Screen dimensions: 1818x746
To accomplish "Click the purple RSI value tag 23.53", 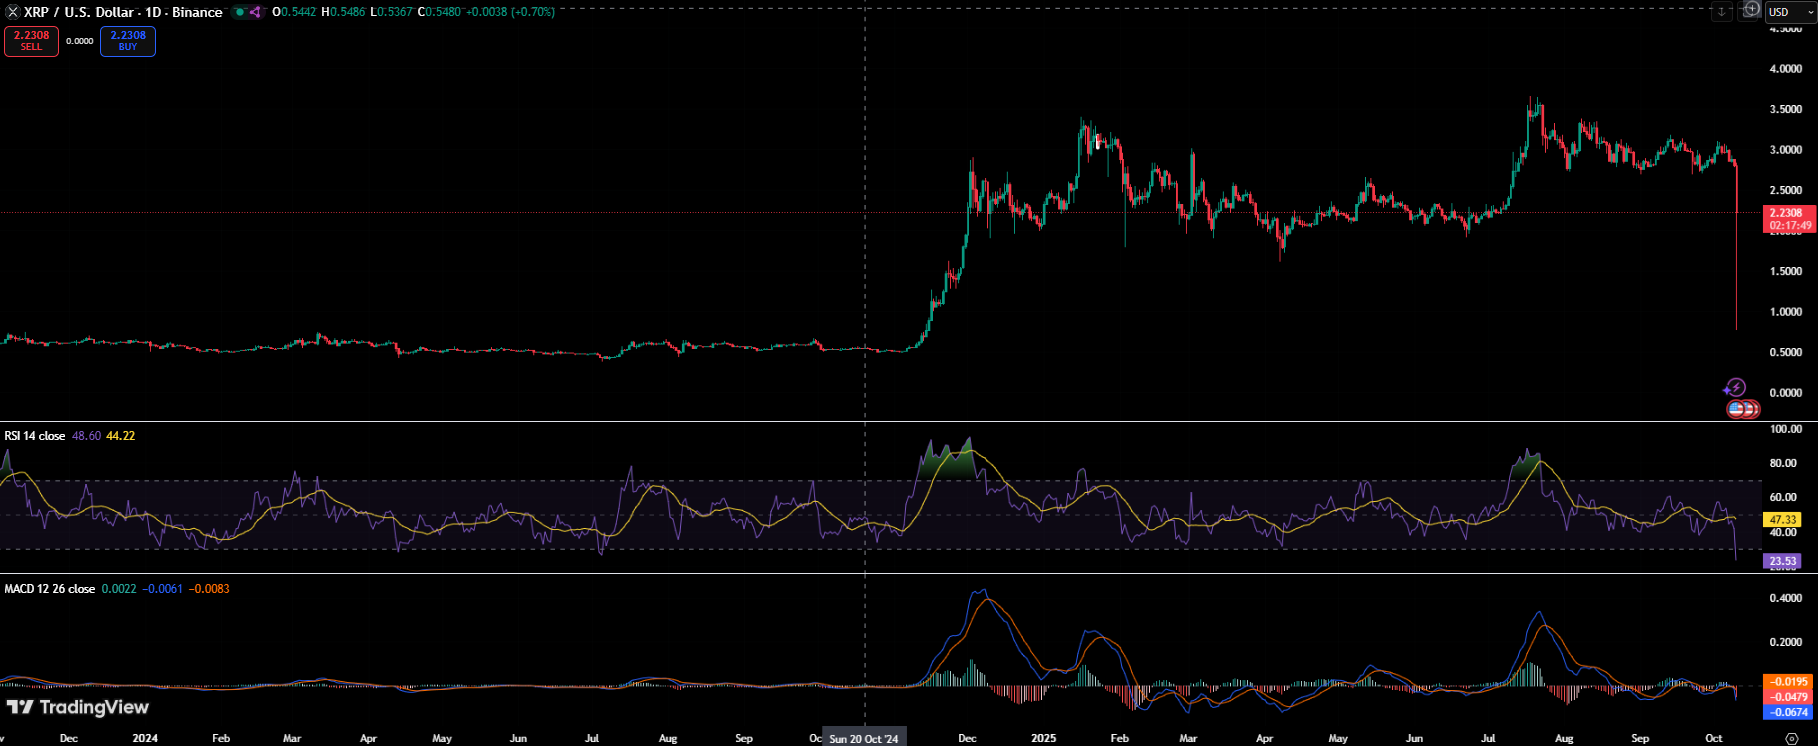I will pos(1783,561).
